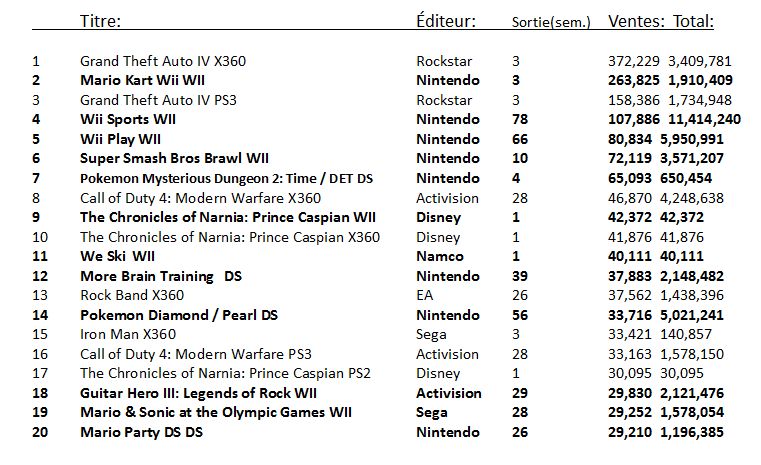
Task: Click Prince Caspian WII row title
Action: [228, 217]
